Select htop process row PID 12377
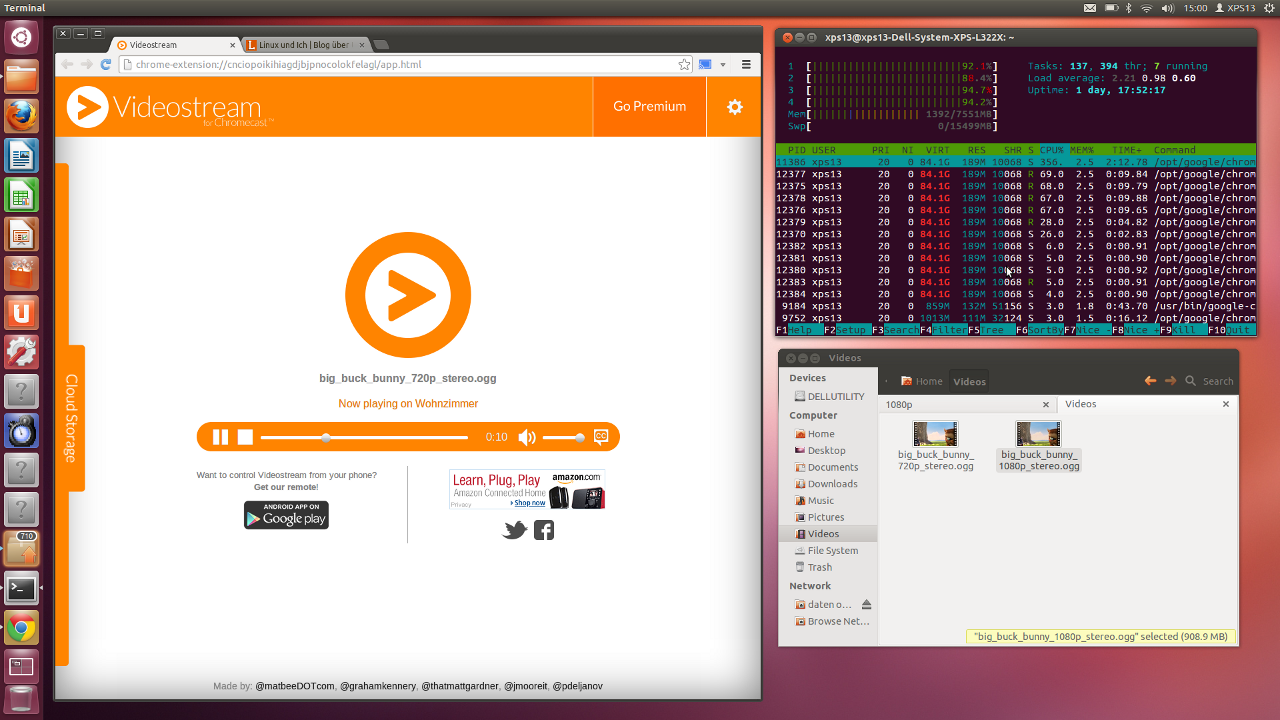Screen dimensions: 1280x720 click(1015, 174)
